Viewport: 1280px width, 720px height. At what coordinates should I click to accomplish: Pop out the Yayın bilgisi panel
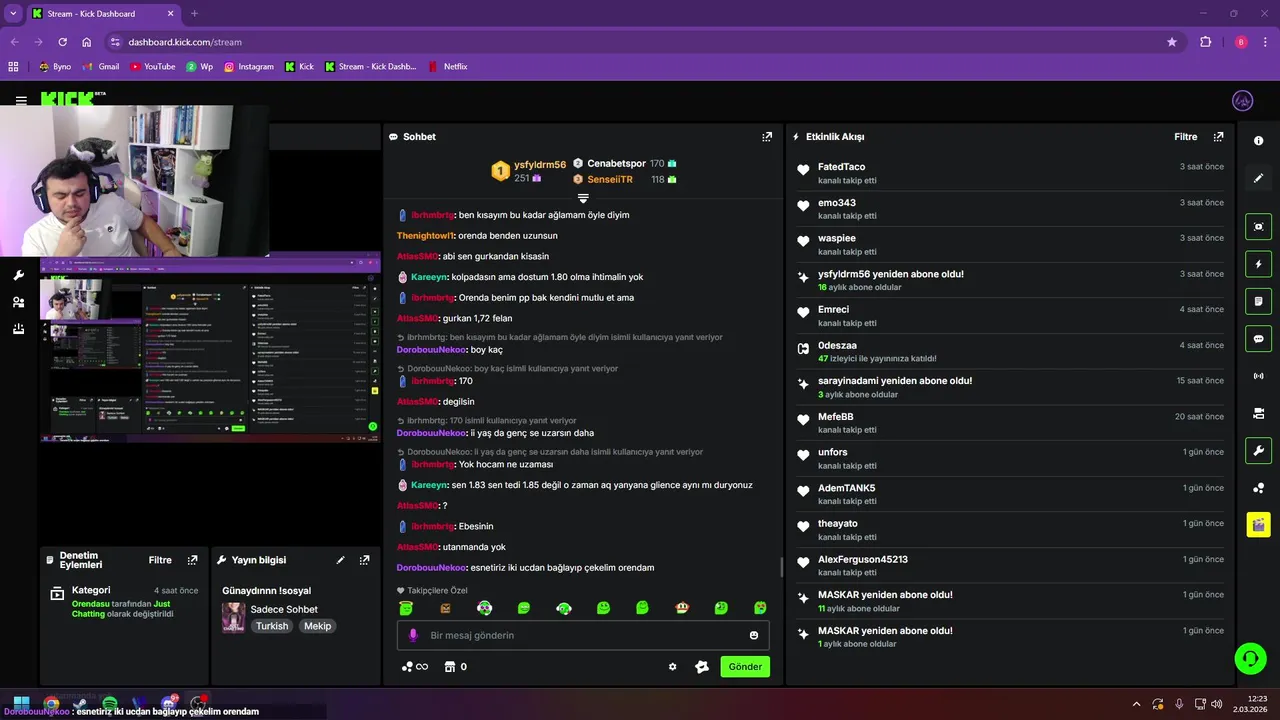364,560
